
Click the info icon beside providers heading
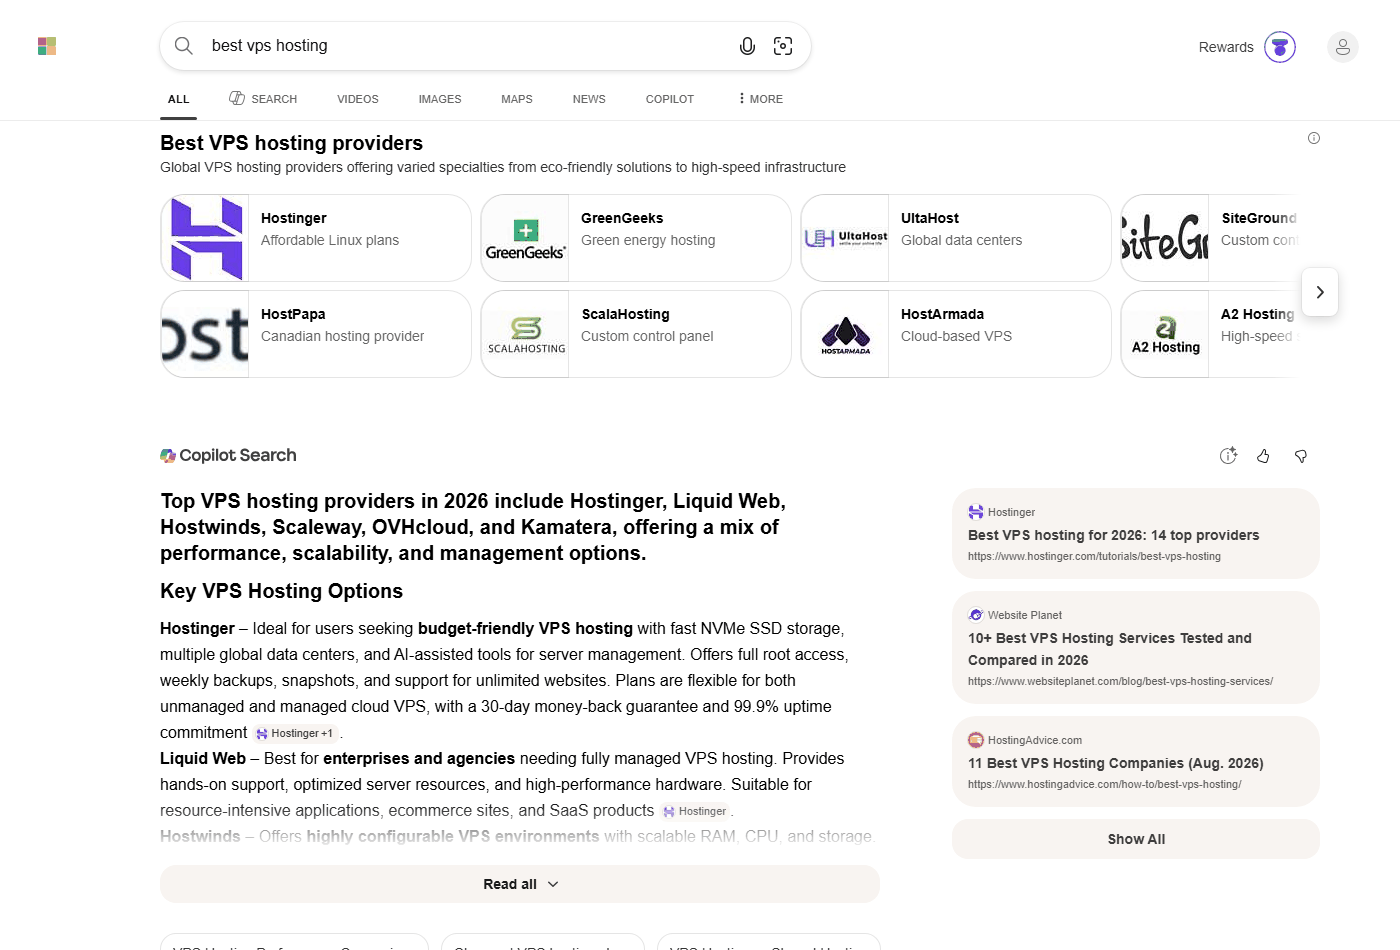coord(1314,138)
